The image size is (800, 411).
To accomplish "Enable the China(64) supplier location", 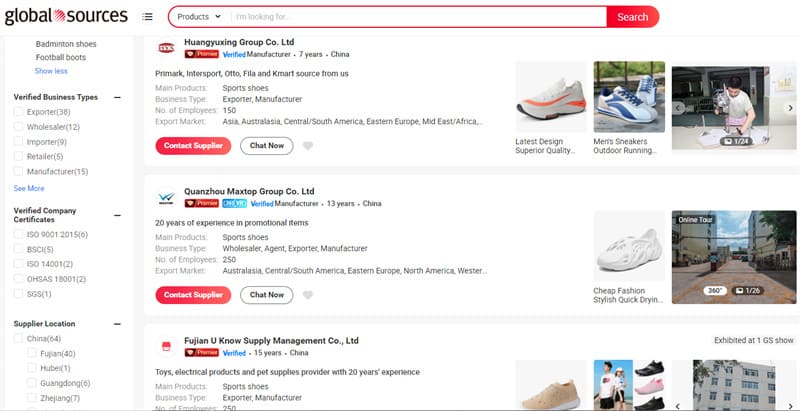I will click(x=19, y=339).
